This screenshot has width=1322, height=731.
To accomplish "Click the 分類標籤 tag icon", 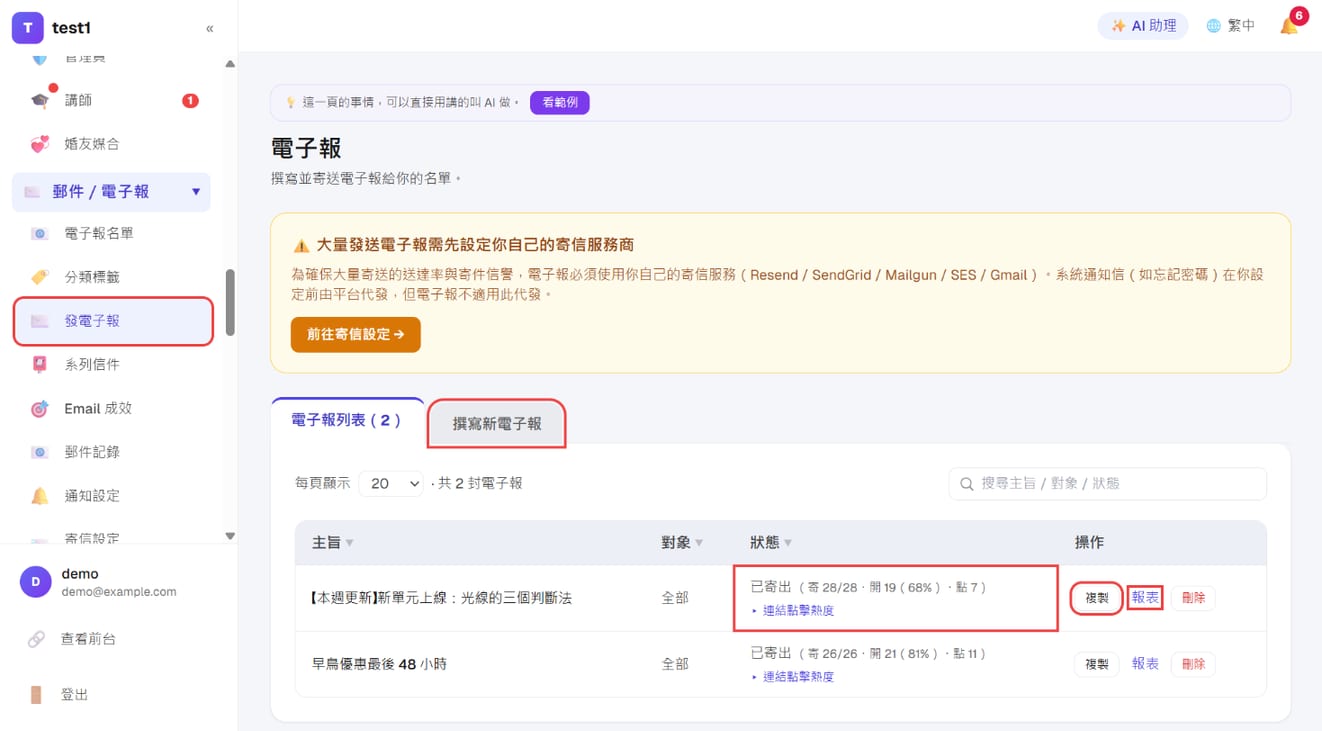I will click(40, 277).
